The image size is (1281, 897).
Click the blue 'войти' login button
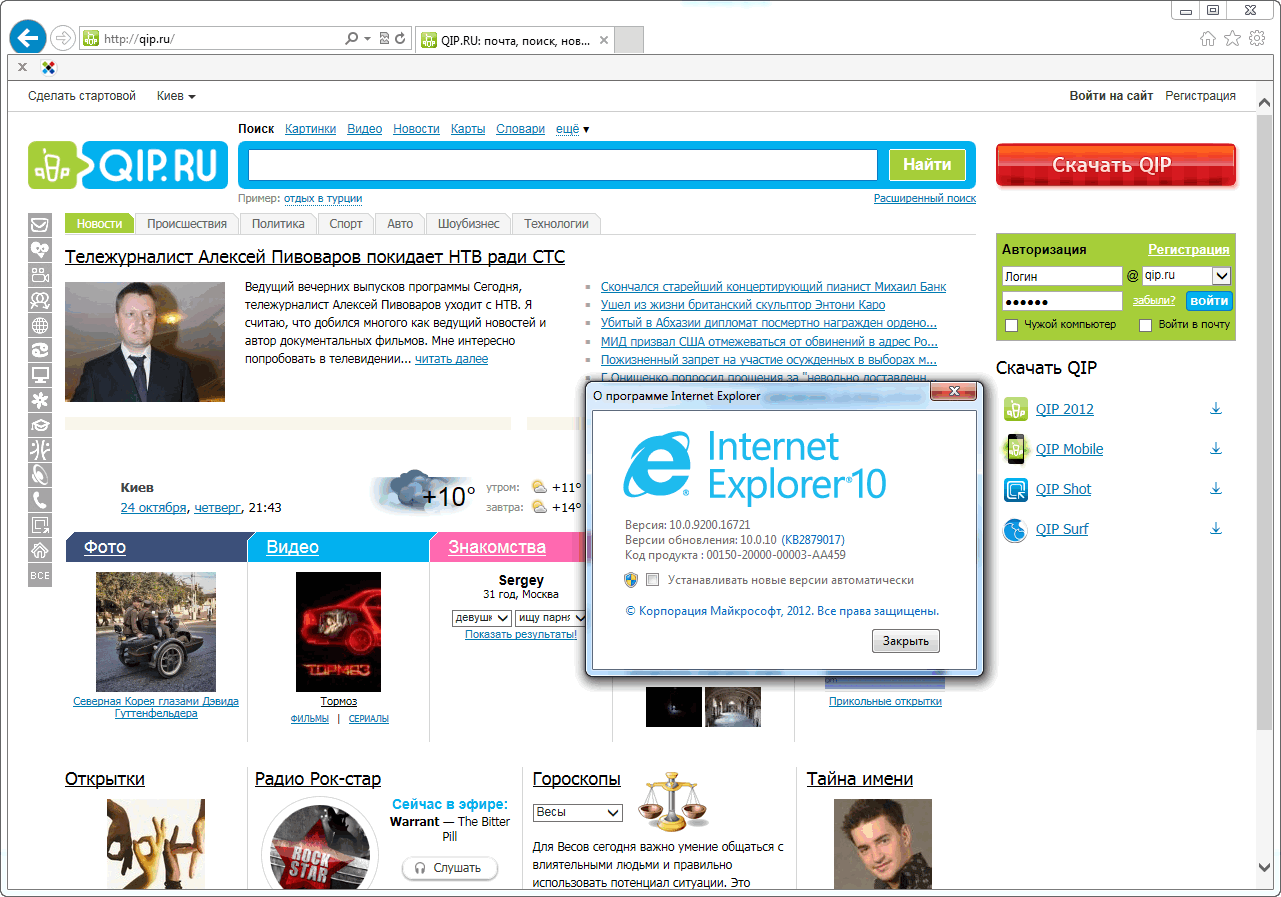(1210, 300)
